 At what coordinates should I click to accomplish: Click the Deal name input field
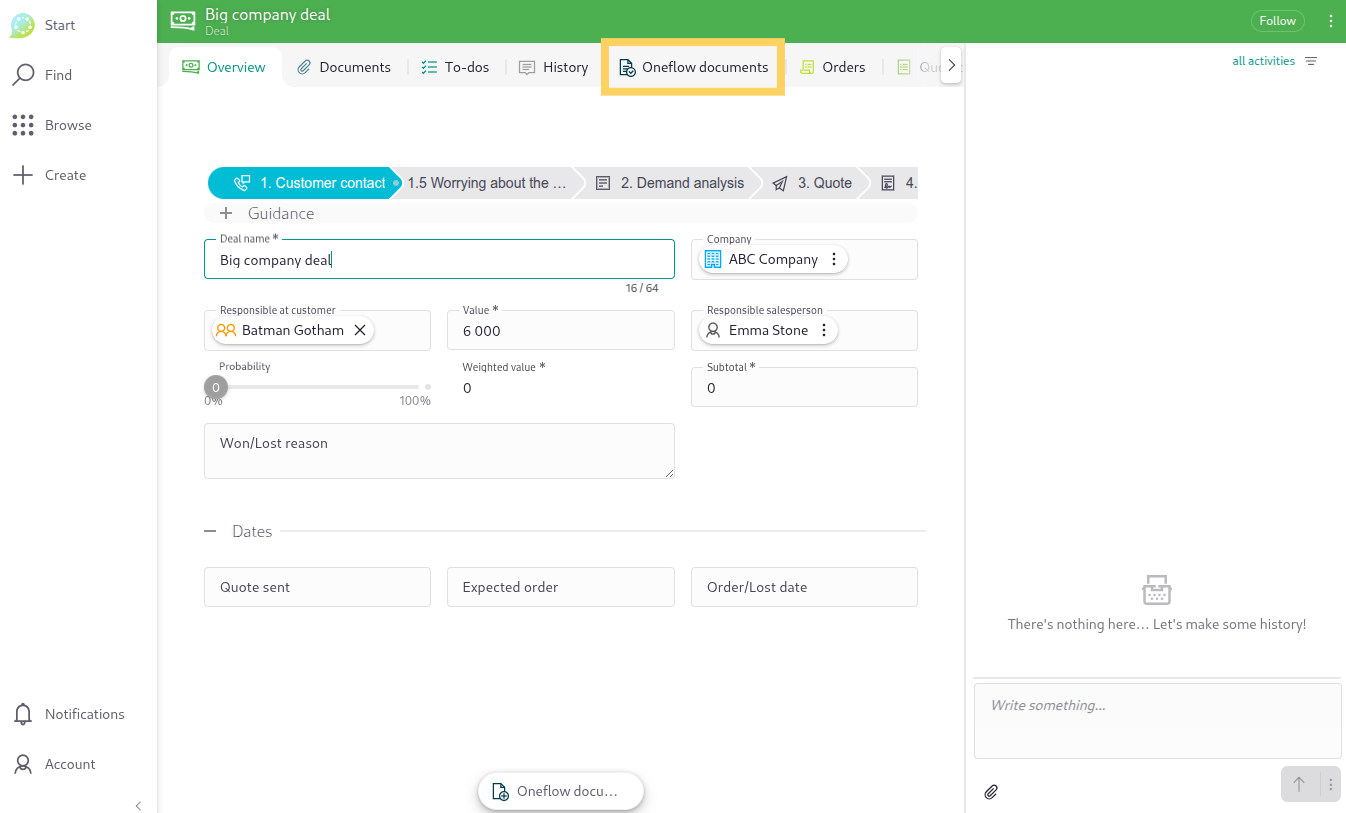[439, 259]
